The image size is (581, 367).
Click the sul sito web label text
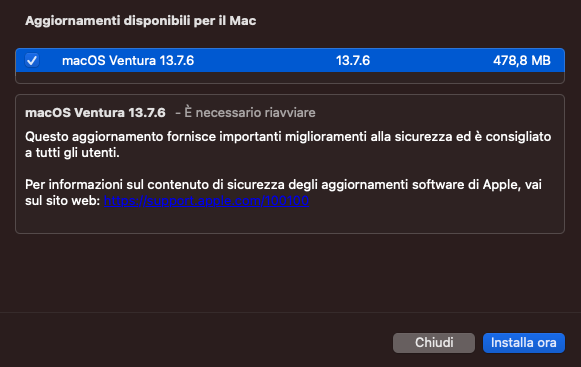(63, 201)
